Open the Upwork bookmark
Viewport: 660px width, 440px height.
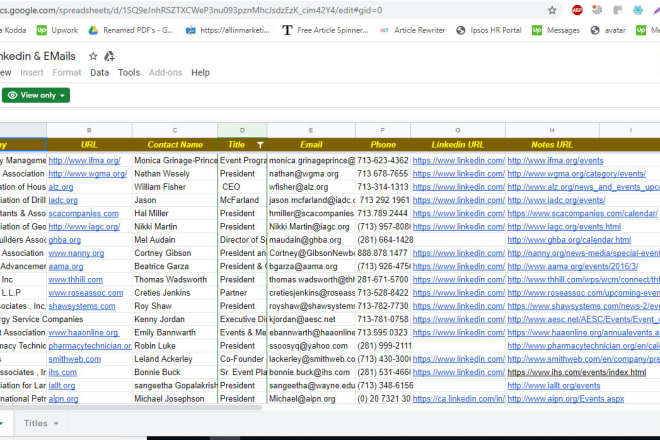pos(57,30)
